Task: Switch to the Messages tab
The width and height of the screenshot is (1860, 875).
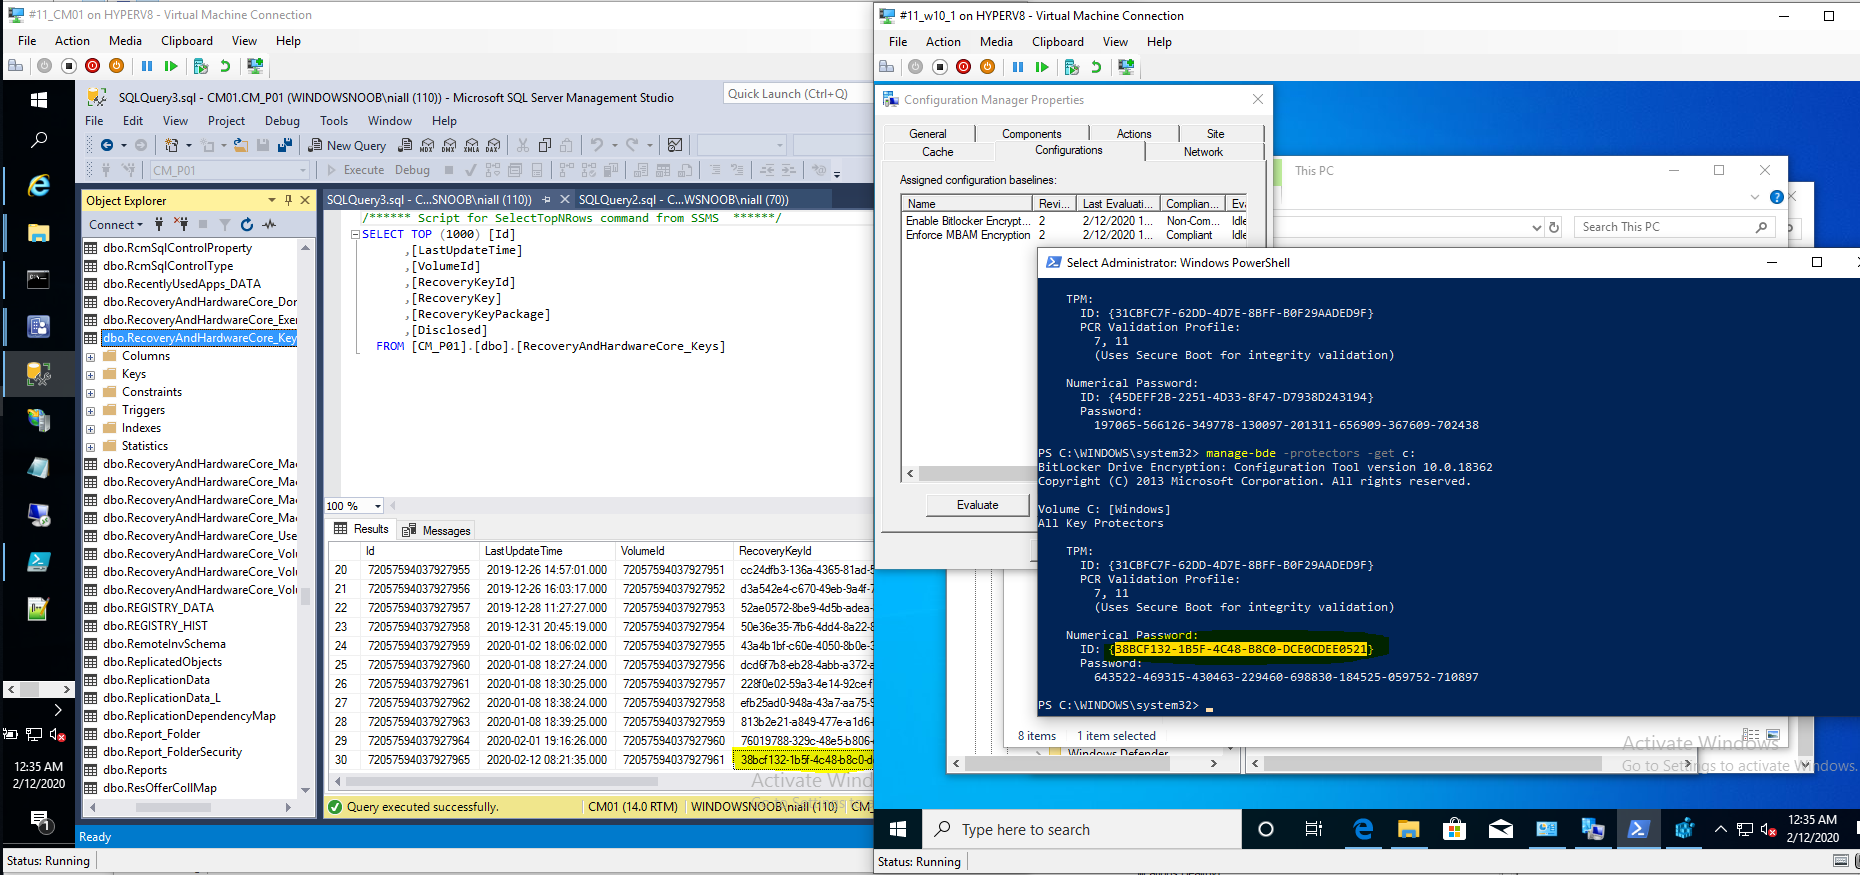Action: (436, 530)
